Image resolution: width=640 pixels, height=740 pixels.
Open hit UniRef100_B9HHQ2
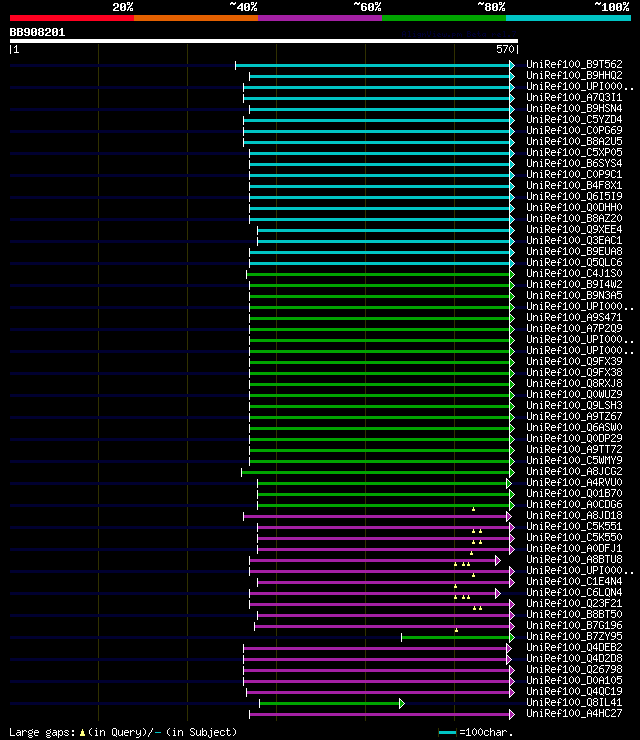coord(574,75)
